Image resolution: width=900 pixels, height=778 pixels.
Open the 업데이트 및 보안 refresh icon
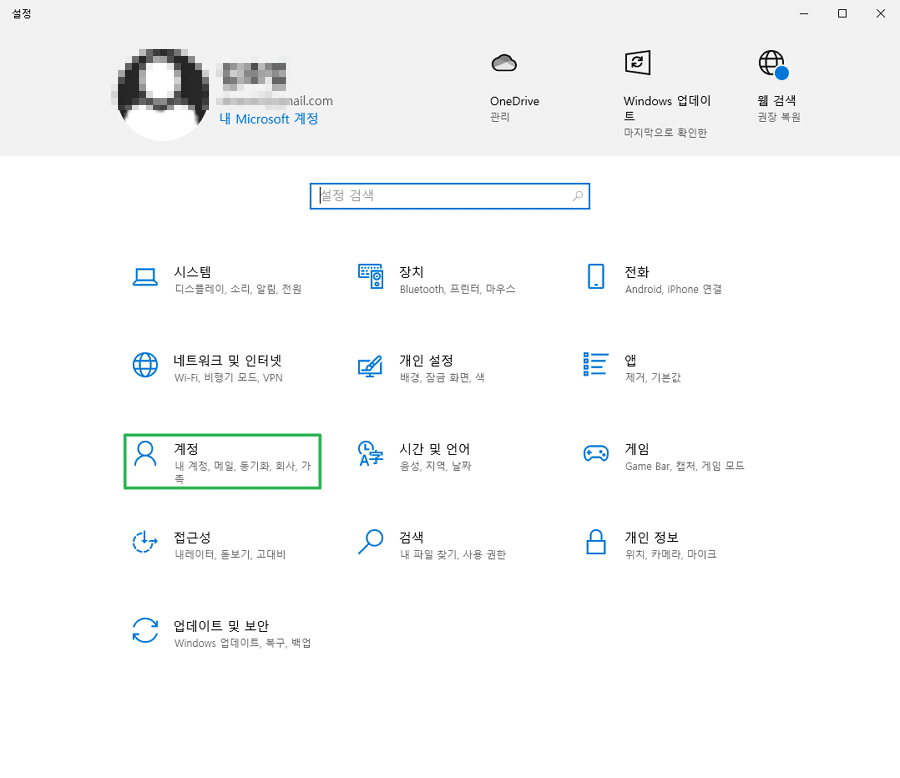pos(145,630)
